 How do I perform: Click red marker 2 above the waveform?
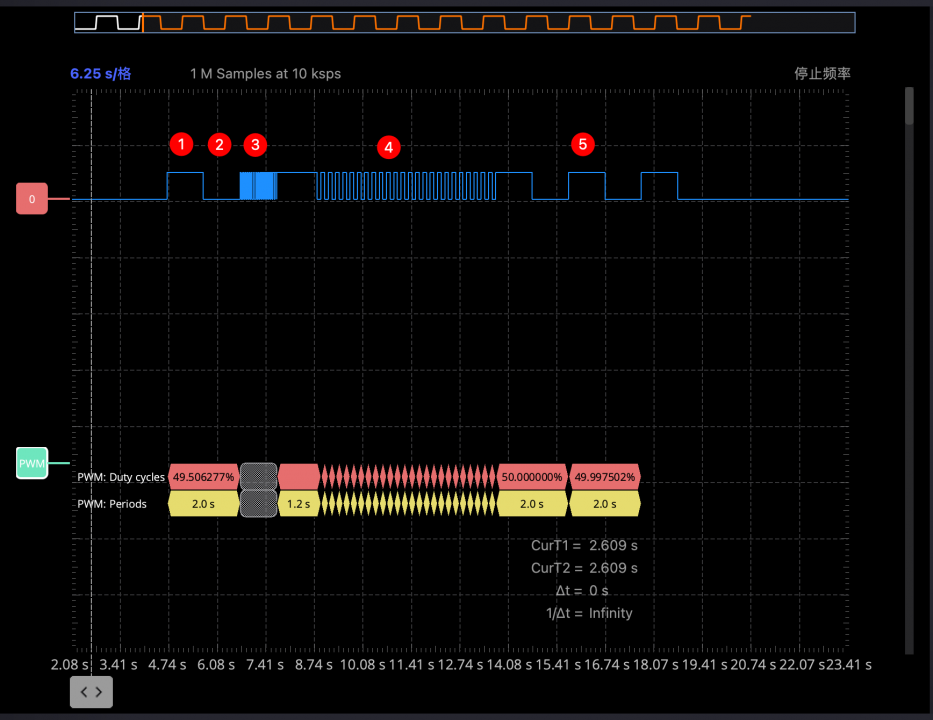[x=219, y=144]
